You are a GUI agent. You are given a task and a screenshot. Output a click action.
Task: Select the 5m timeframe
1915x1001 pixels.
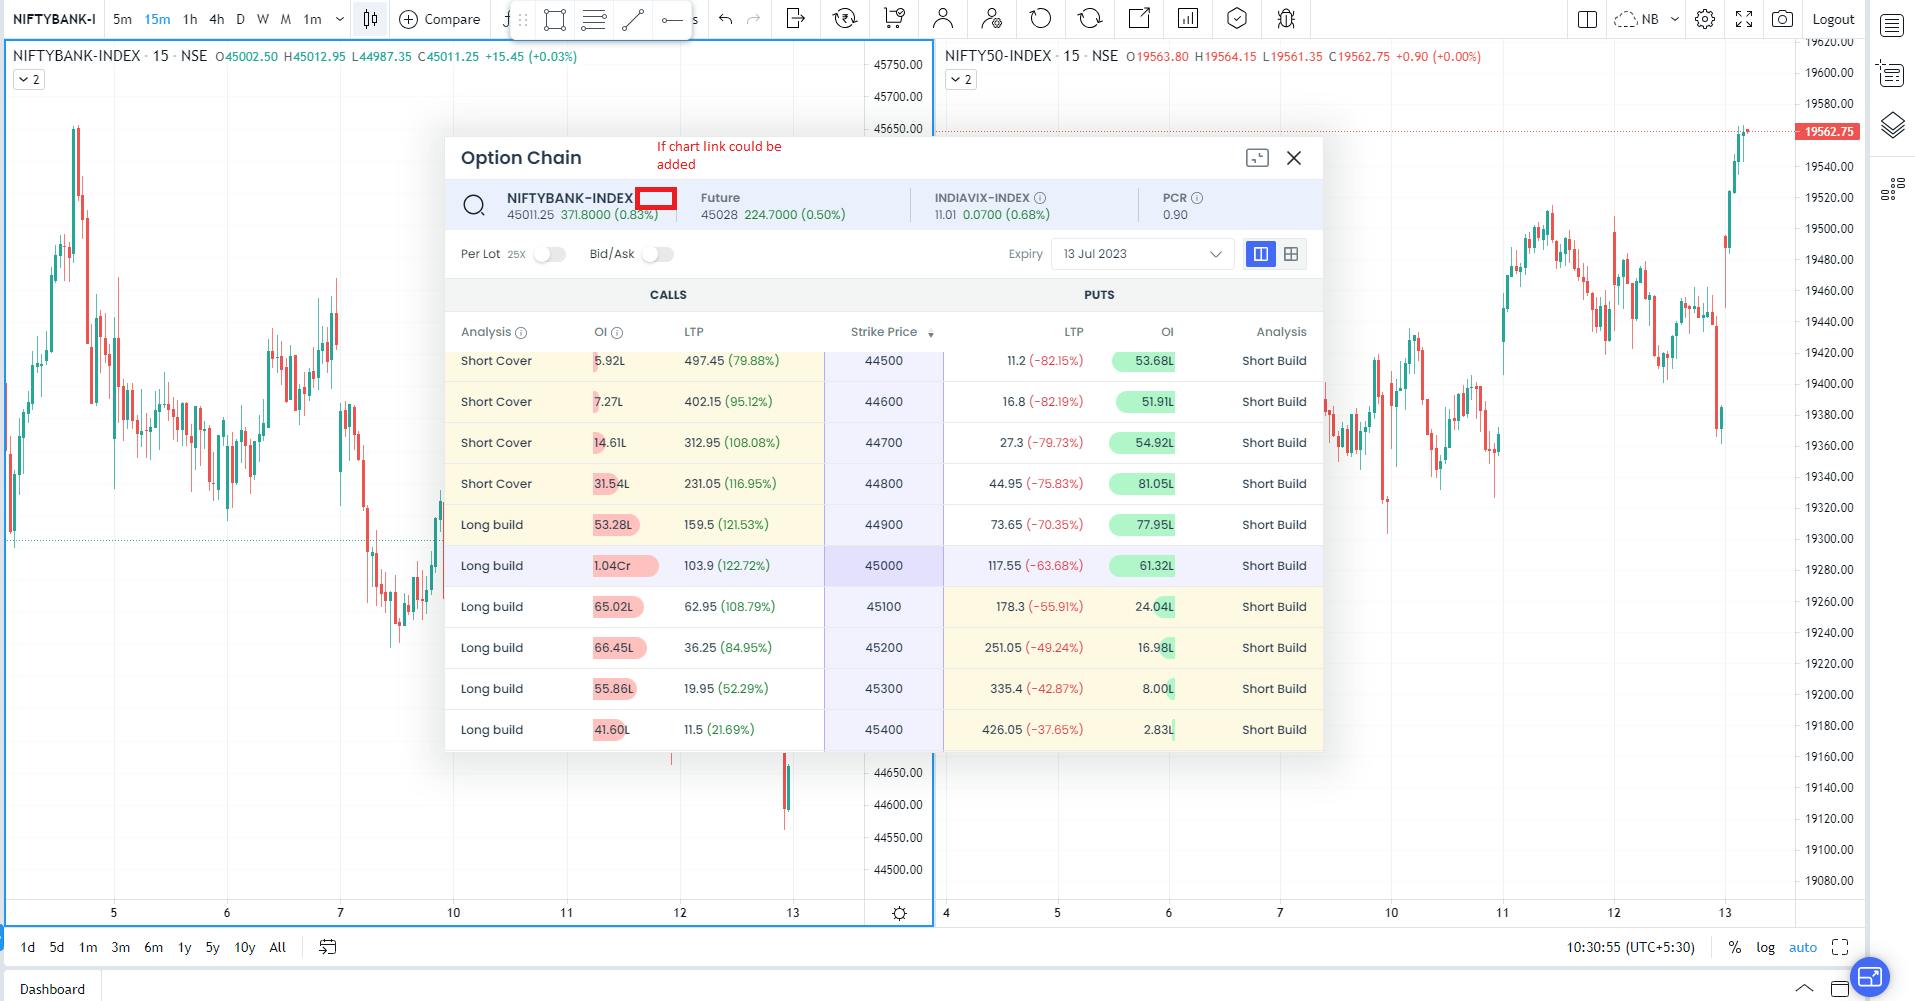[x=122, y=19]
